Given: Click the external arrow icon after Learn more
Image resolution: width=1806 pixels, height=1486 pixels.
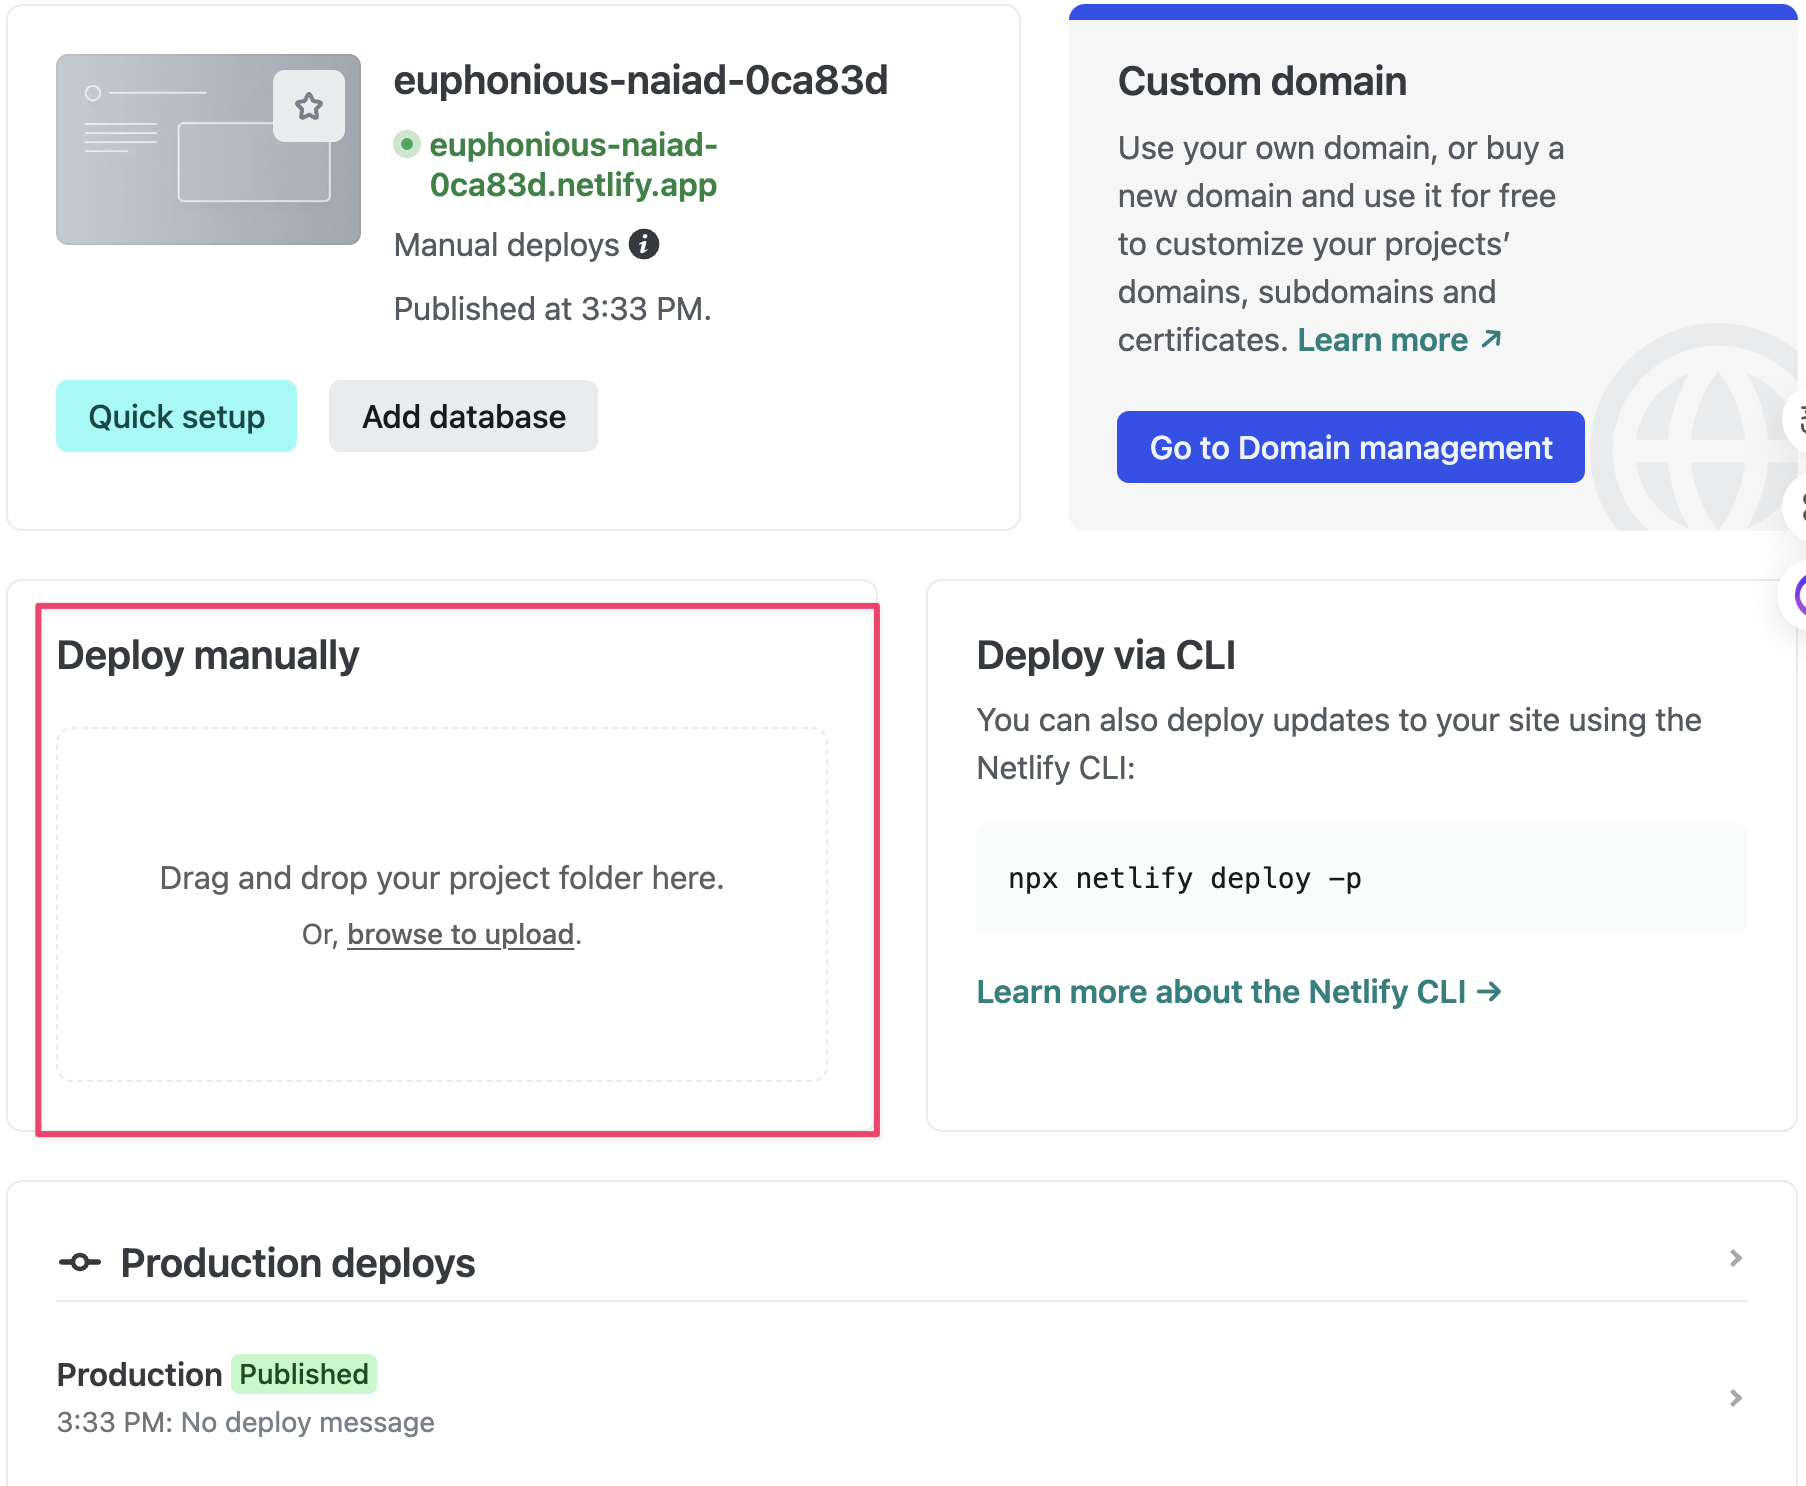Looking at the screenshot, I should [x=1491, y=340].
